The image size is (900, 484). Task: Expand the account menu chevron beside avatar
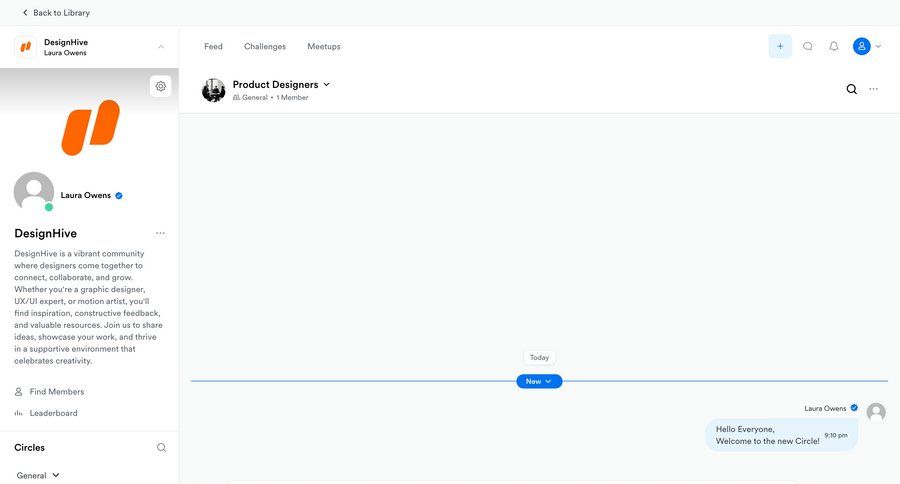pos(878,47)
